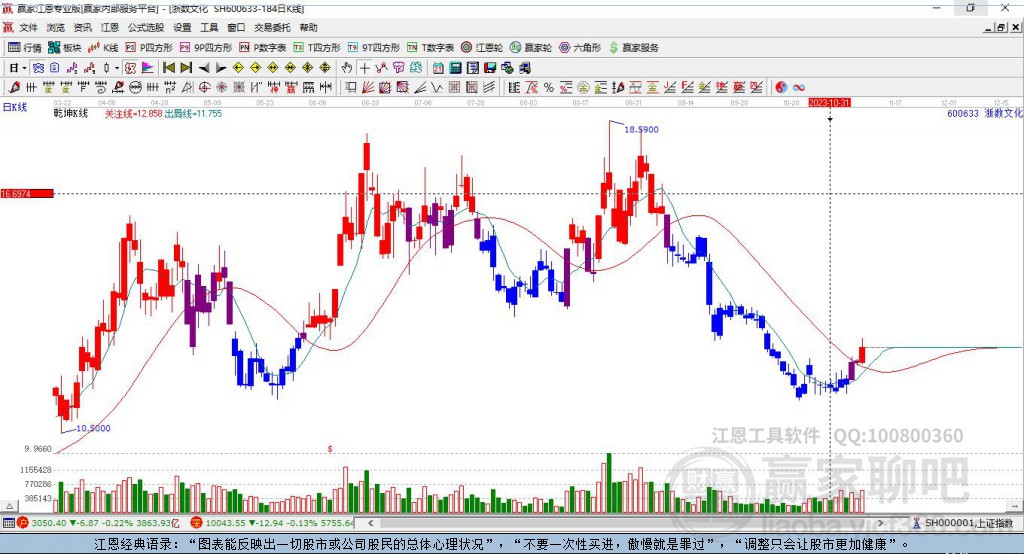This screenshot has width=1024, height=554.
Task: Toggle the gradient triangle chart icon
Action: 148,67
